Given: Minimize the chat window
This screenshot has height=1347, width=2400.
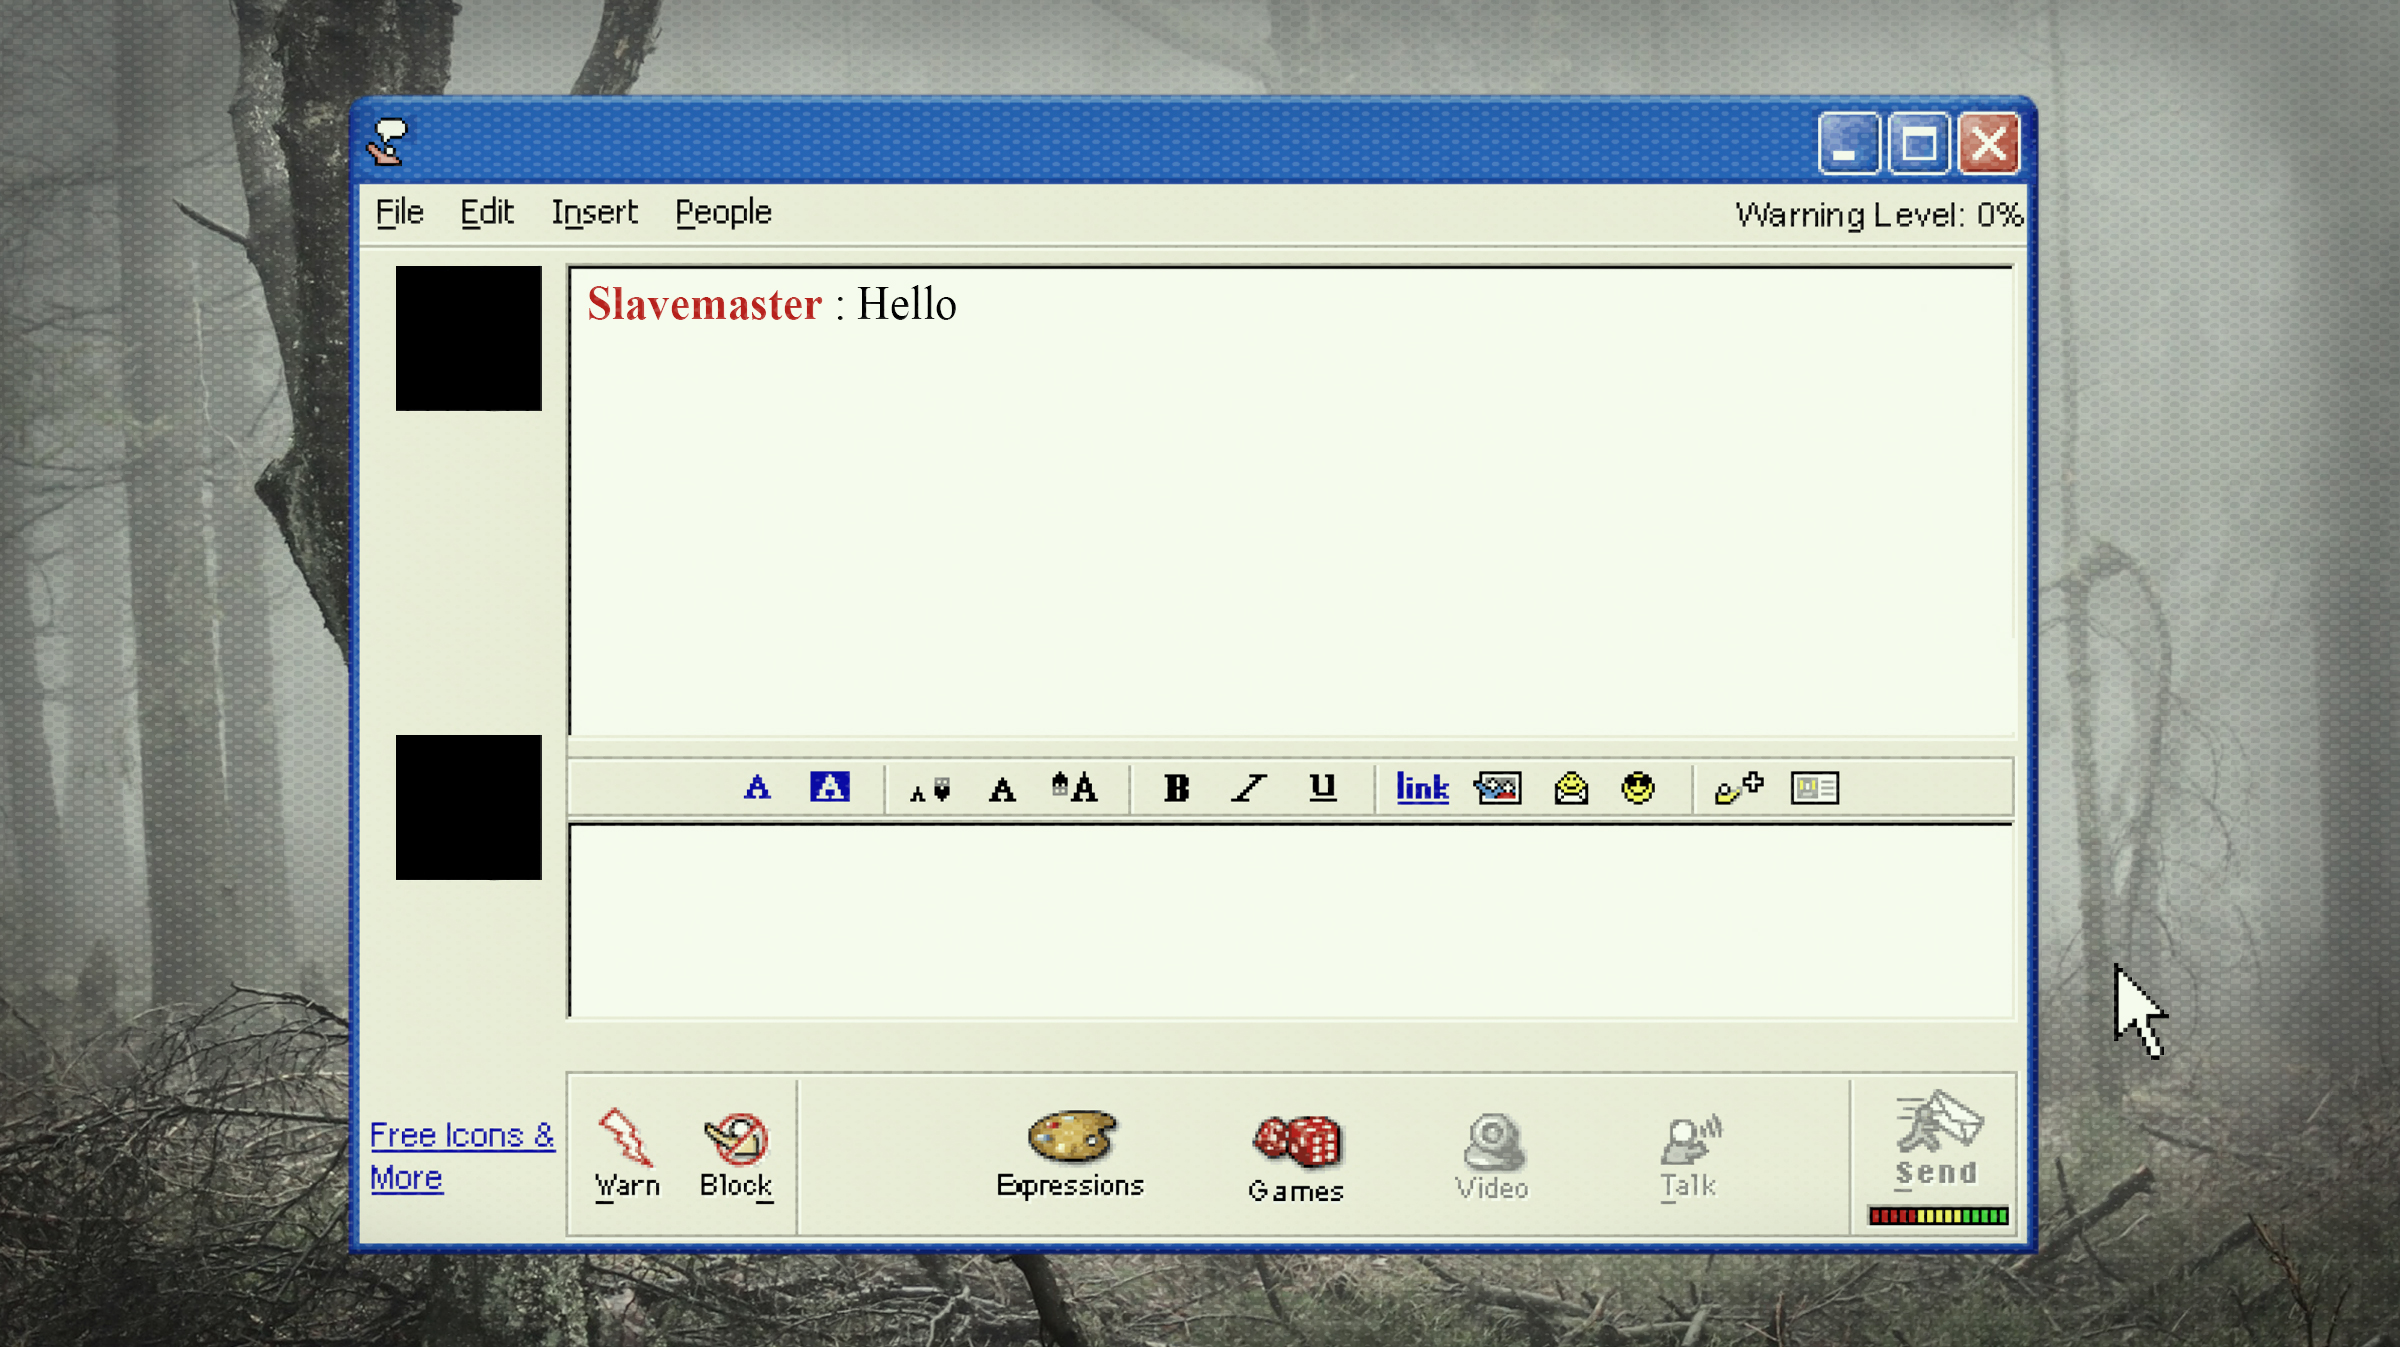Looking at the screenshot, I should (1848, 144).
